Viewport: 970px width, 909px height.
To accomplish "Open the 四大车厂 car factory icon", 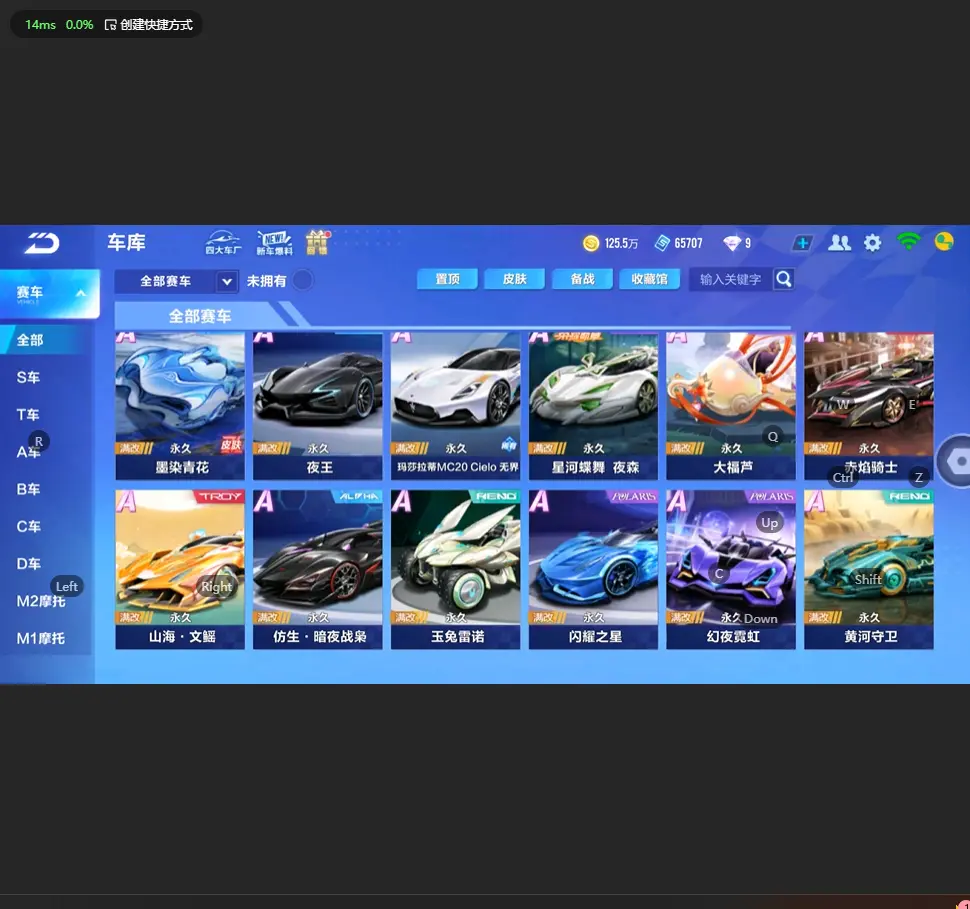I will click(223, 243).
